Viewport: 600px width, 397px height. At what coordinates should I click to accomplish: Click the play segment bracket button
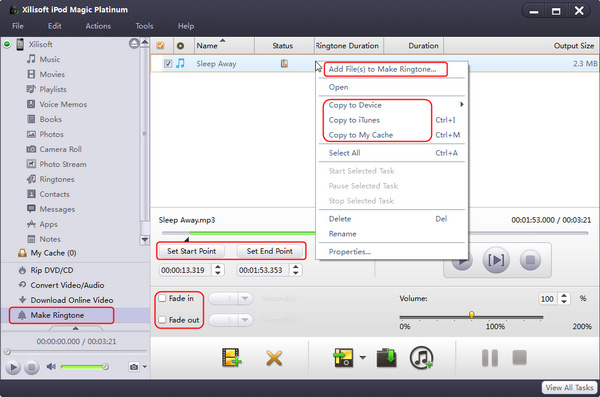[496, 260]
